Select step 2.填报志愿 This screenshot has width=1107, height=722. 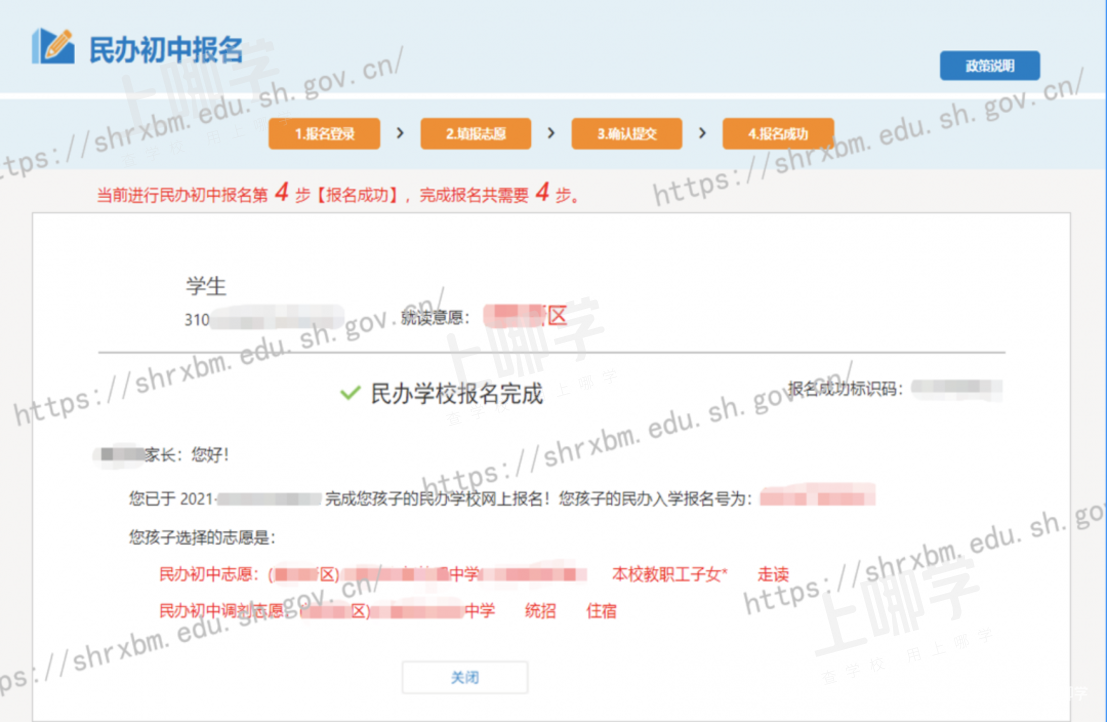[475, 134]
